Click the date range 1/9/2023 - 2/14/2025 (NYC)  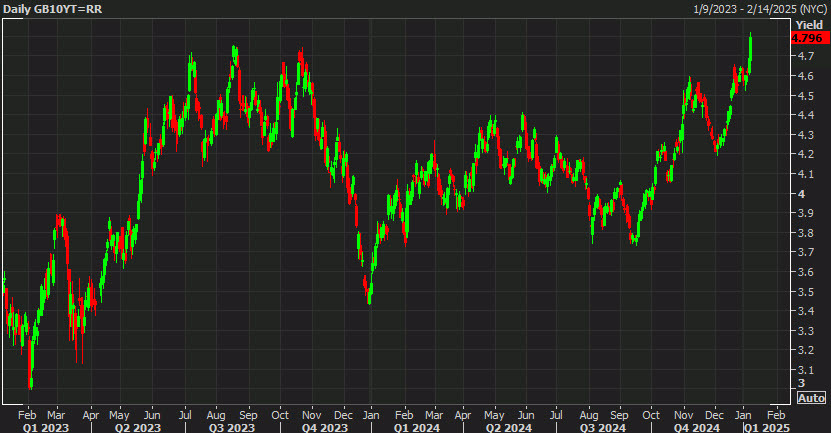coord(760,10)
